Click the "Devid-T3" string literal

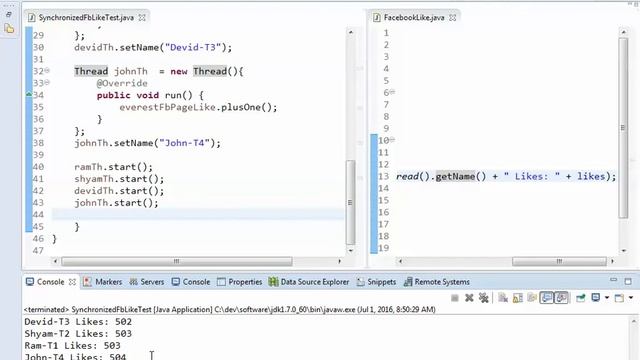[193, 47]
